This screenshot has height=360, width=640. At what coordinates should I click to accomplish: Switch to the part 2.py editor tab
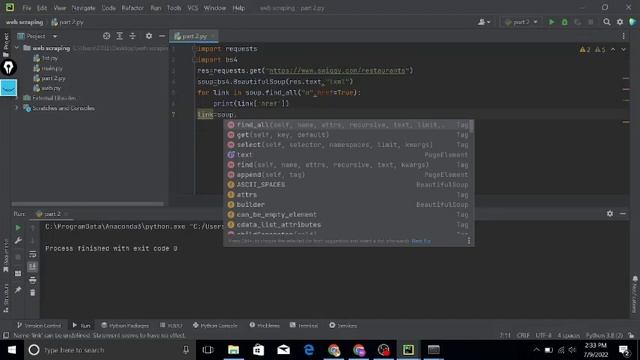click(194, 36)
